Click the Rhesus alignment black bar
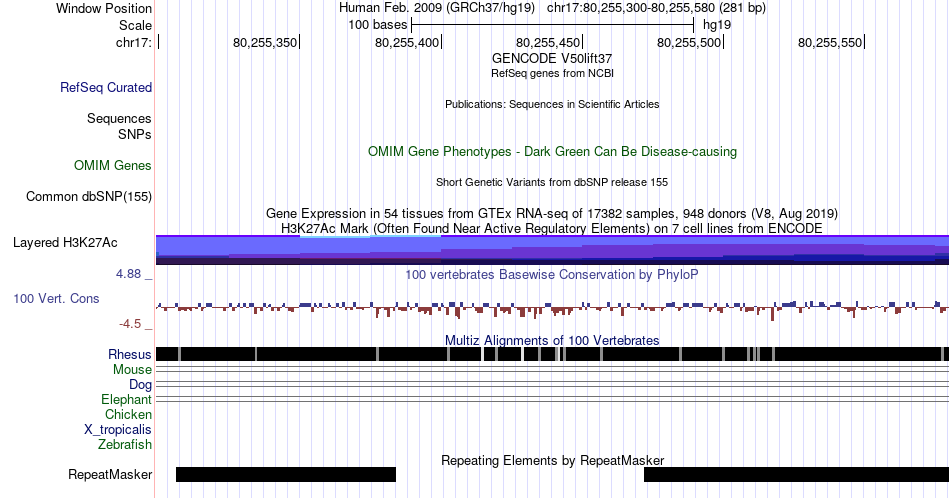The width and height of the screenshot is (950, 498). [552, 354]
